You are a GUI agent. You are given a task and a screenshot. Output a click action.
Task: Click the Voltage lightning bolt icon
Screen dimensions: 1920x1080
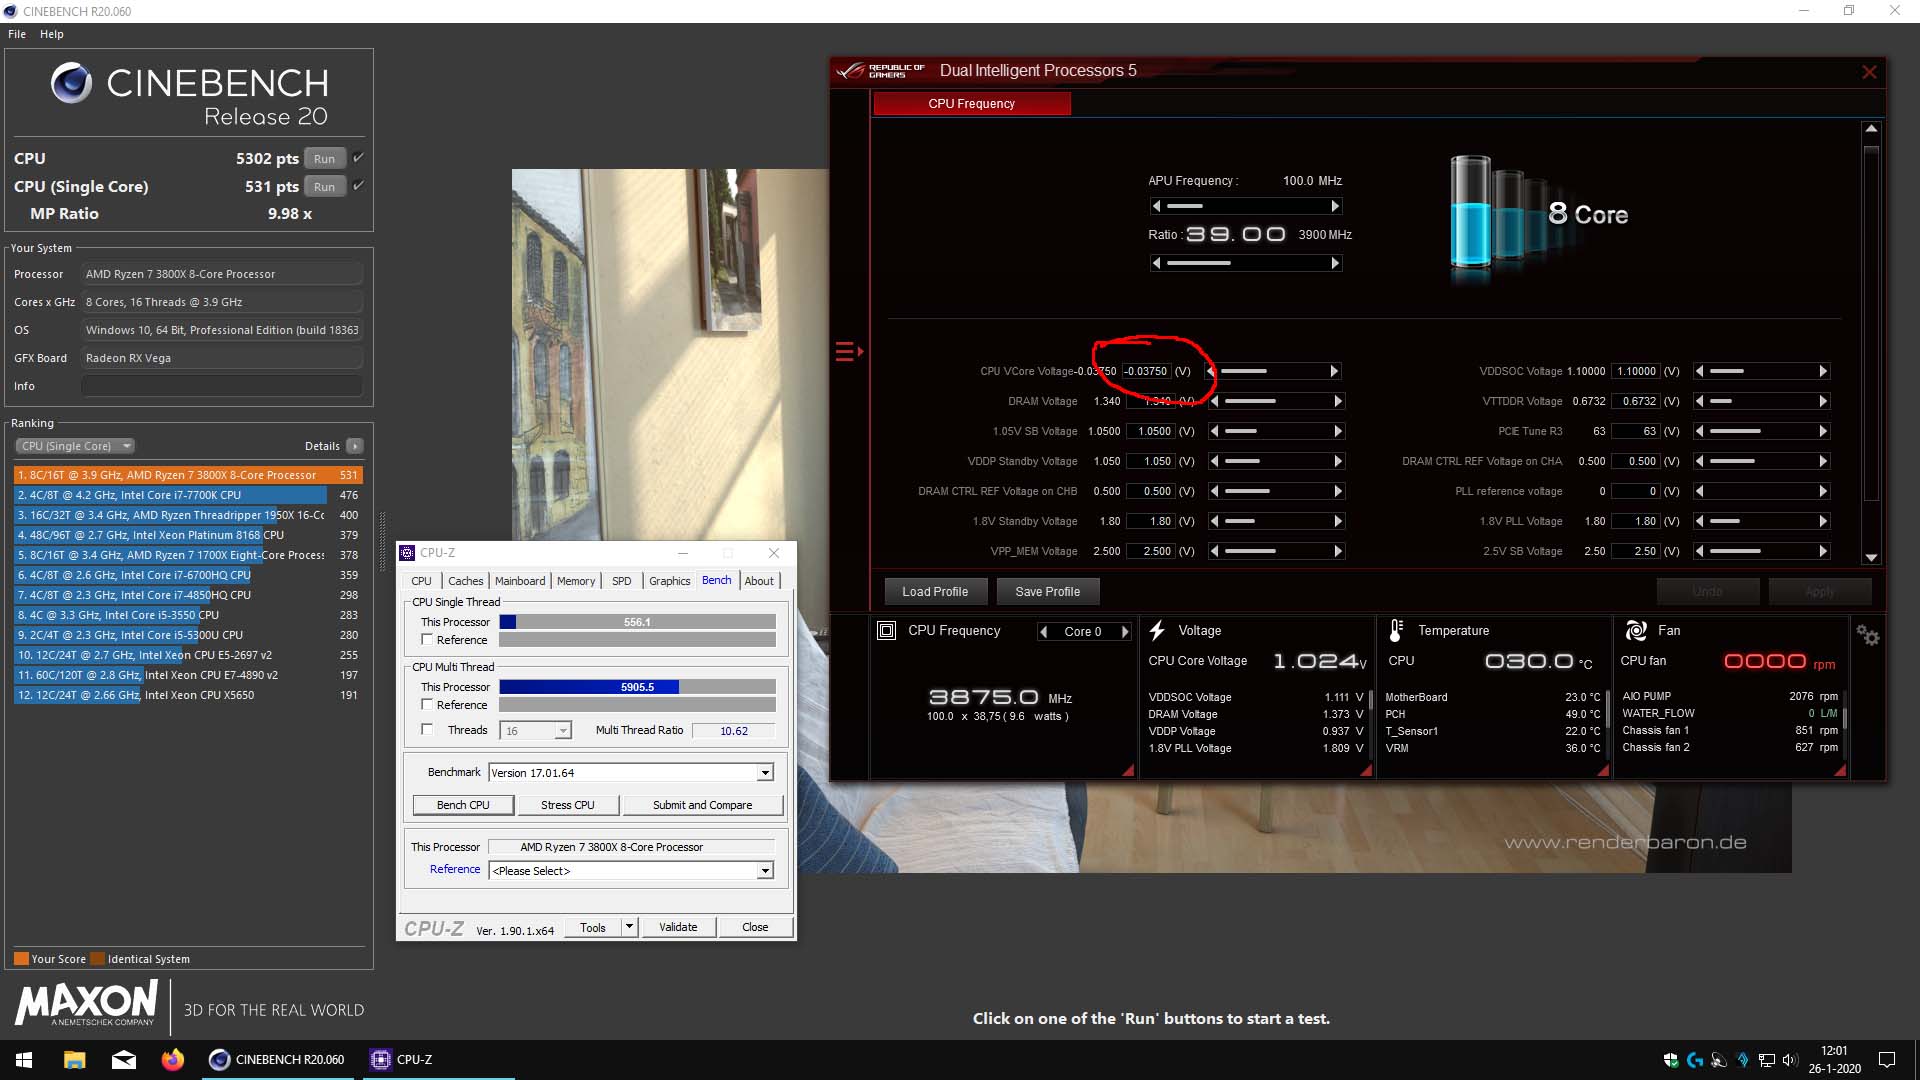1157,631
